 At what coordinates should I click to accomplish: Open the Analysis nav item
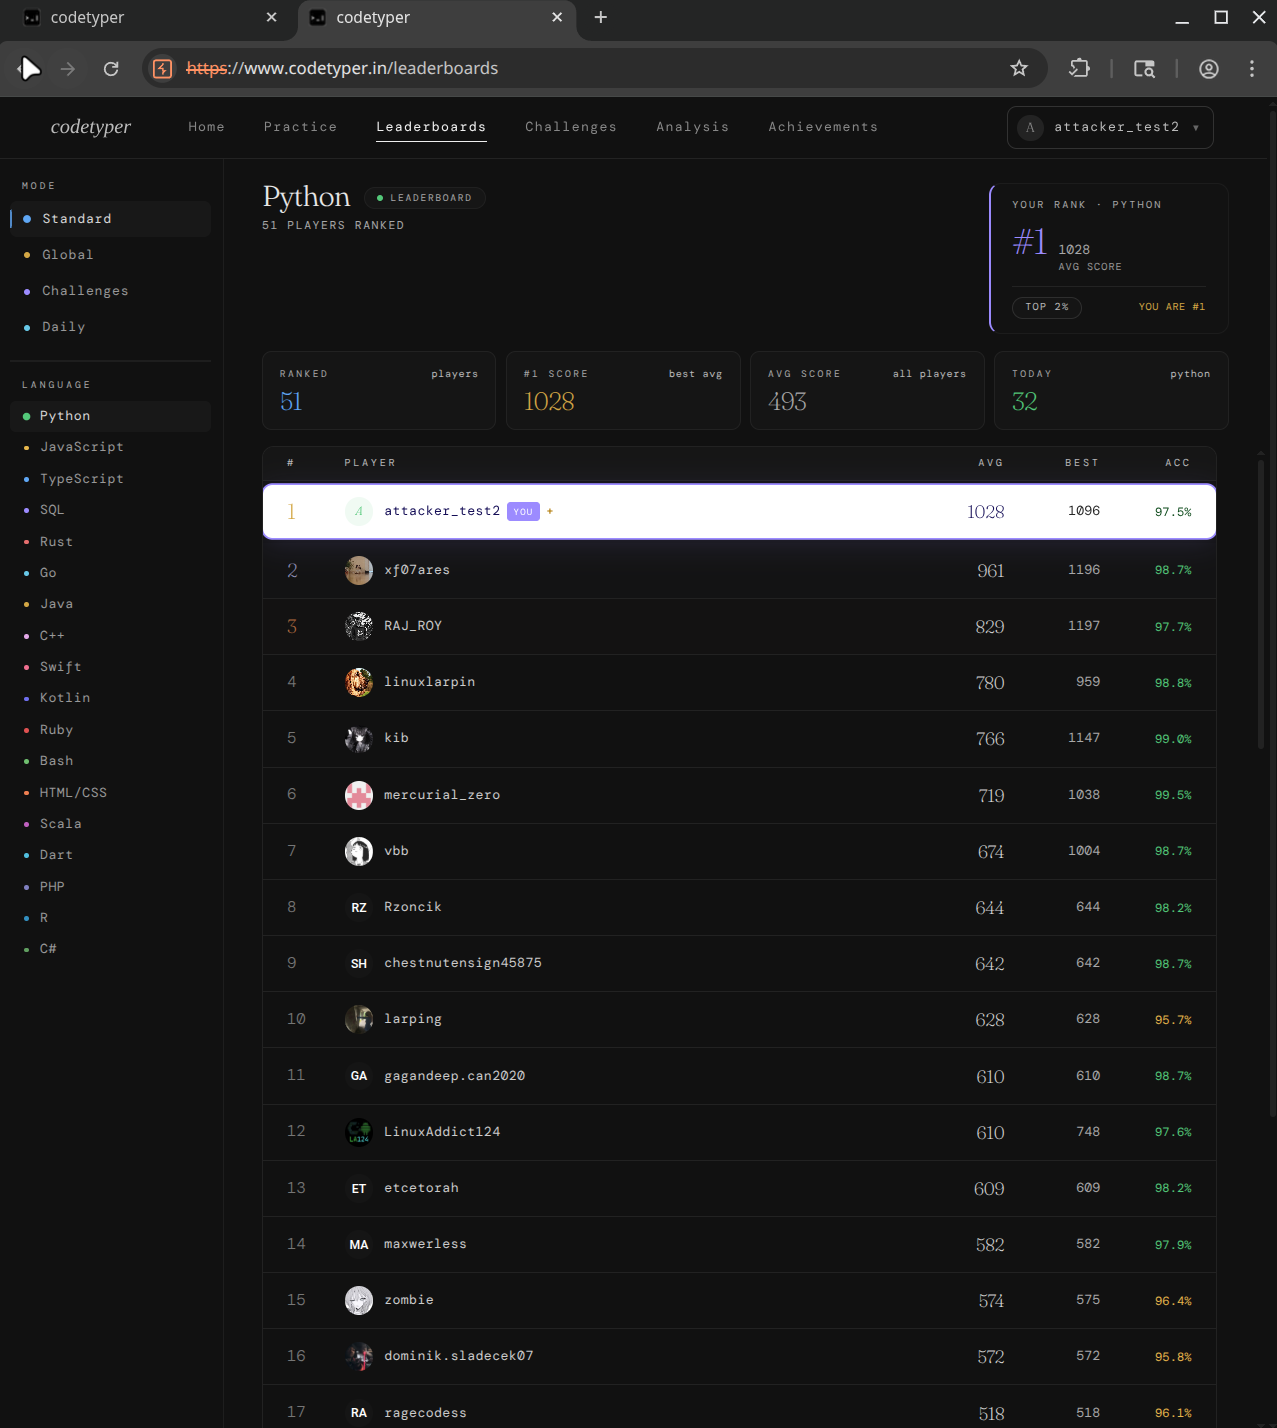tap(692, 127)
